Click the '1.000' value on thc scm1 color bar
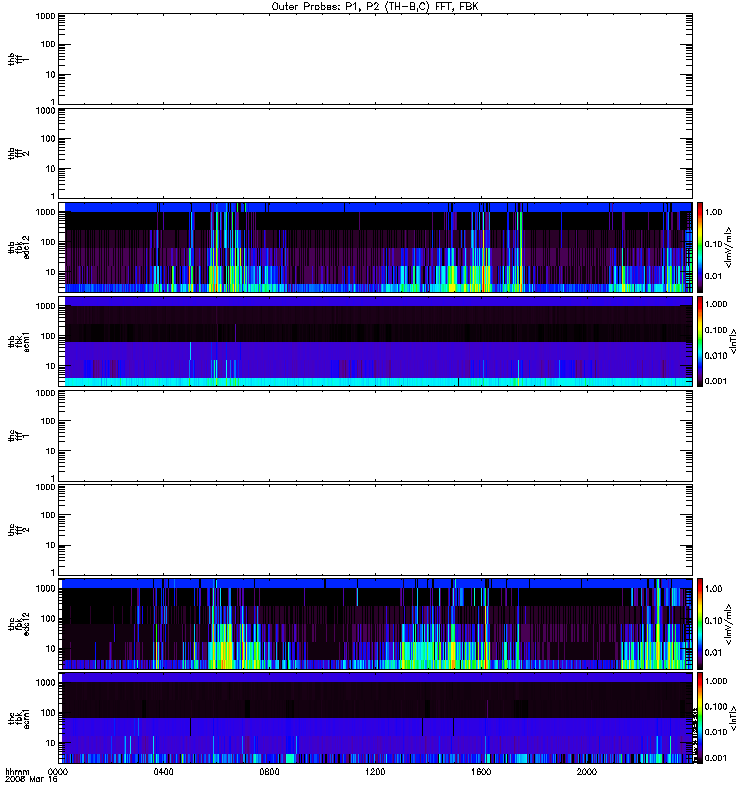 tap(716, 681)
